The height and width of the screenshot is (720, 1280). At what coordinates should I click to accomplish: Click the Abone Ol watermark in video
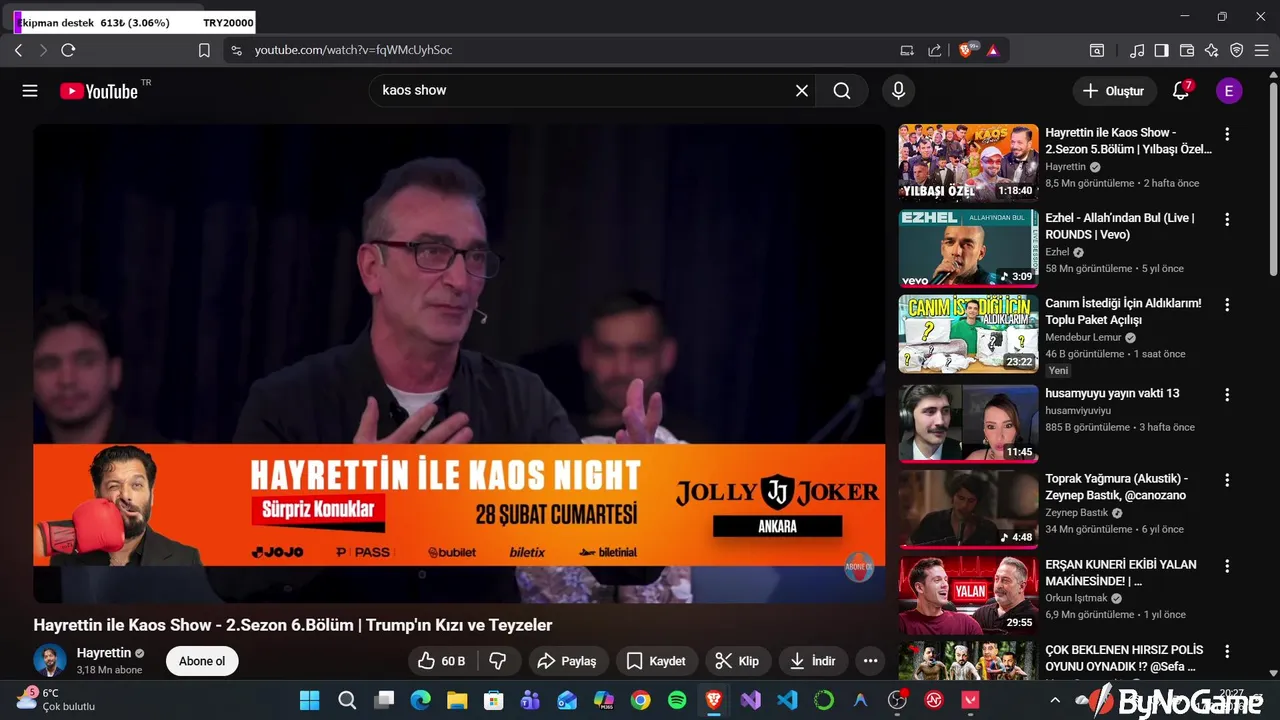tap(859, 567)
